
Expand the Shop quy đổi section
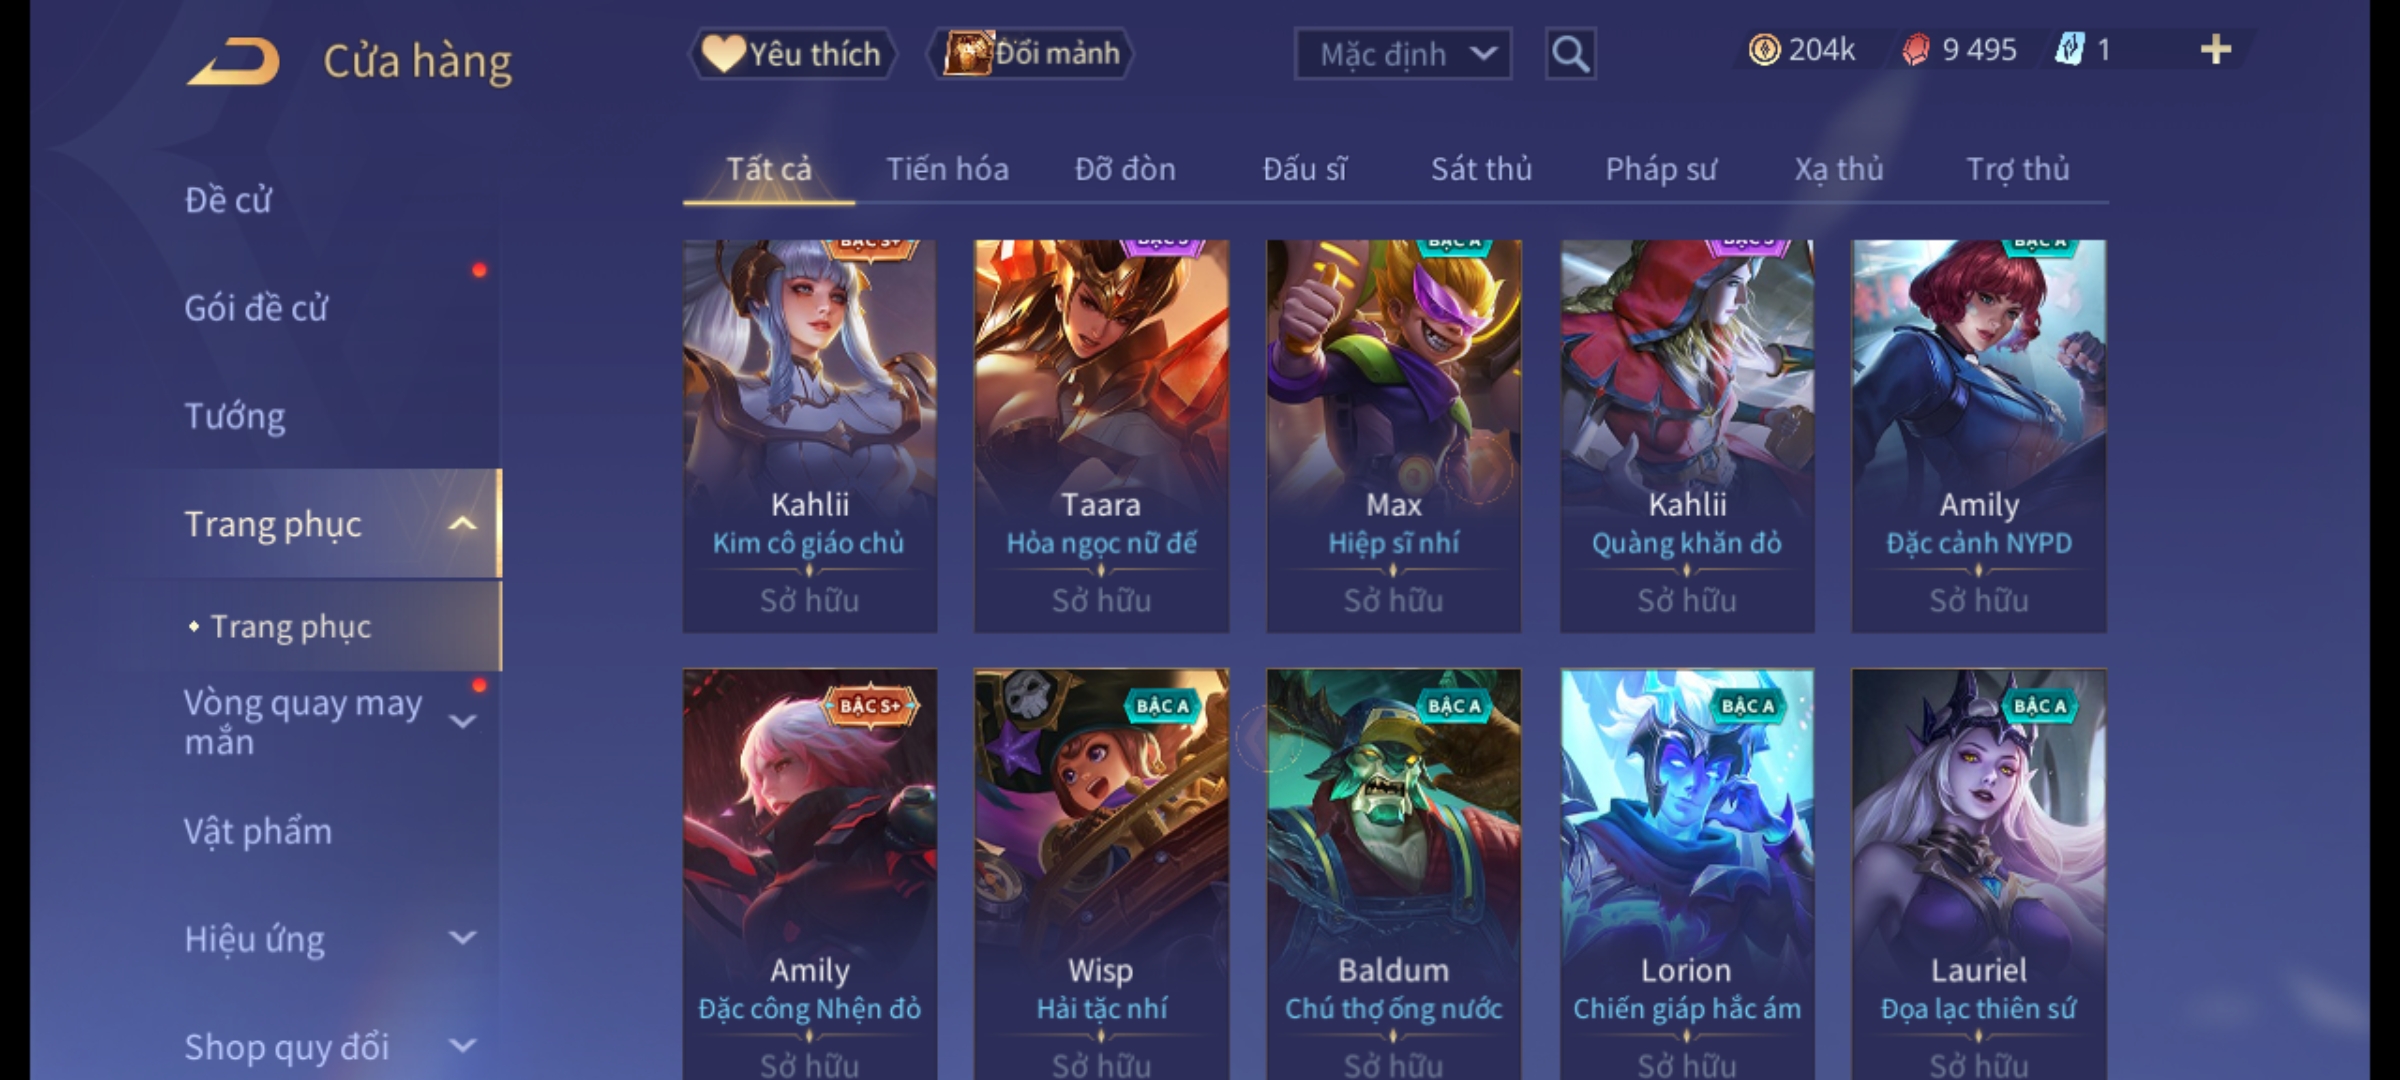pyautogui.click(x=462, y=1046)
